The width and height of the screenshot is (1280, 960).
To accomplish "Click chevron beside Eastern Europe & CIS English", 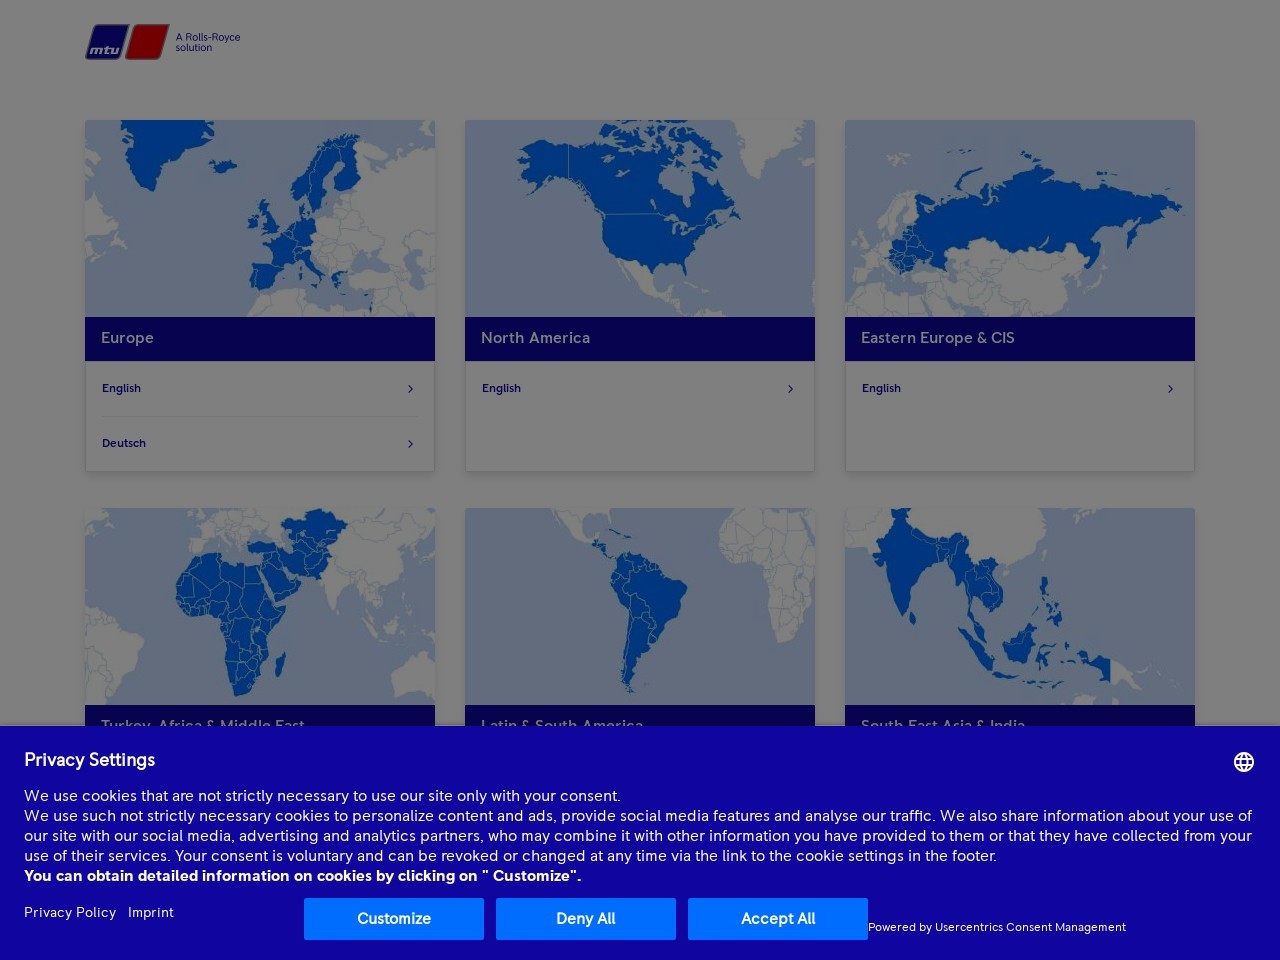I will click(x=1170, y=389).
